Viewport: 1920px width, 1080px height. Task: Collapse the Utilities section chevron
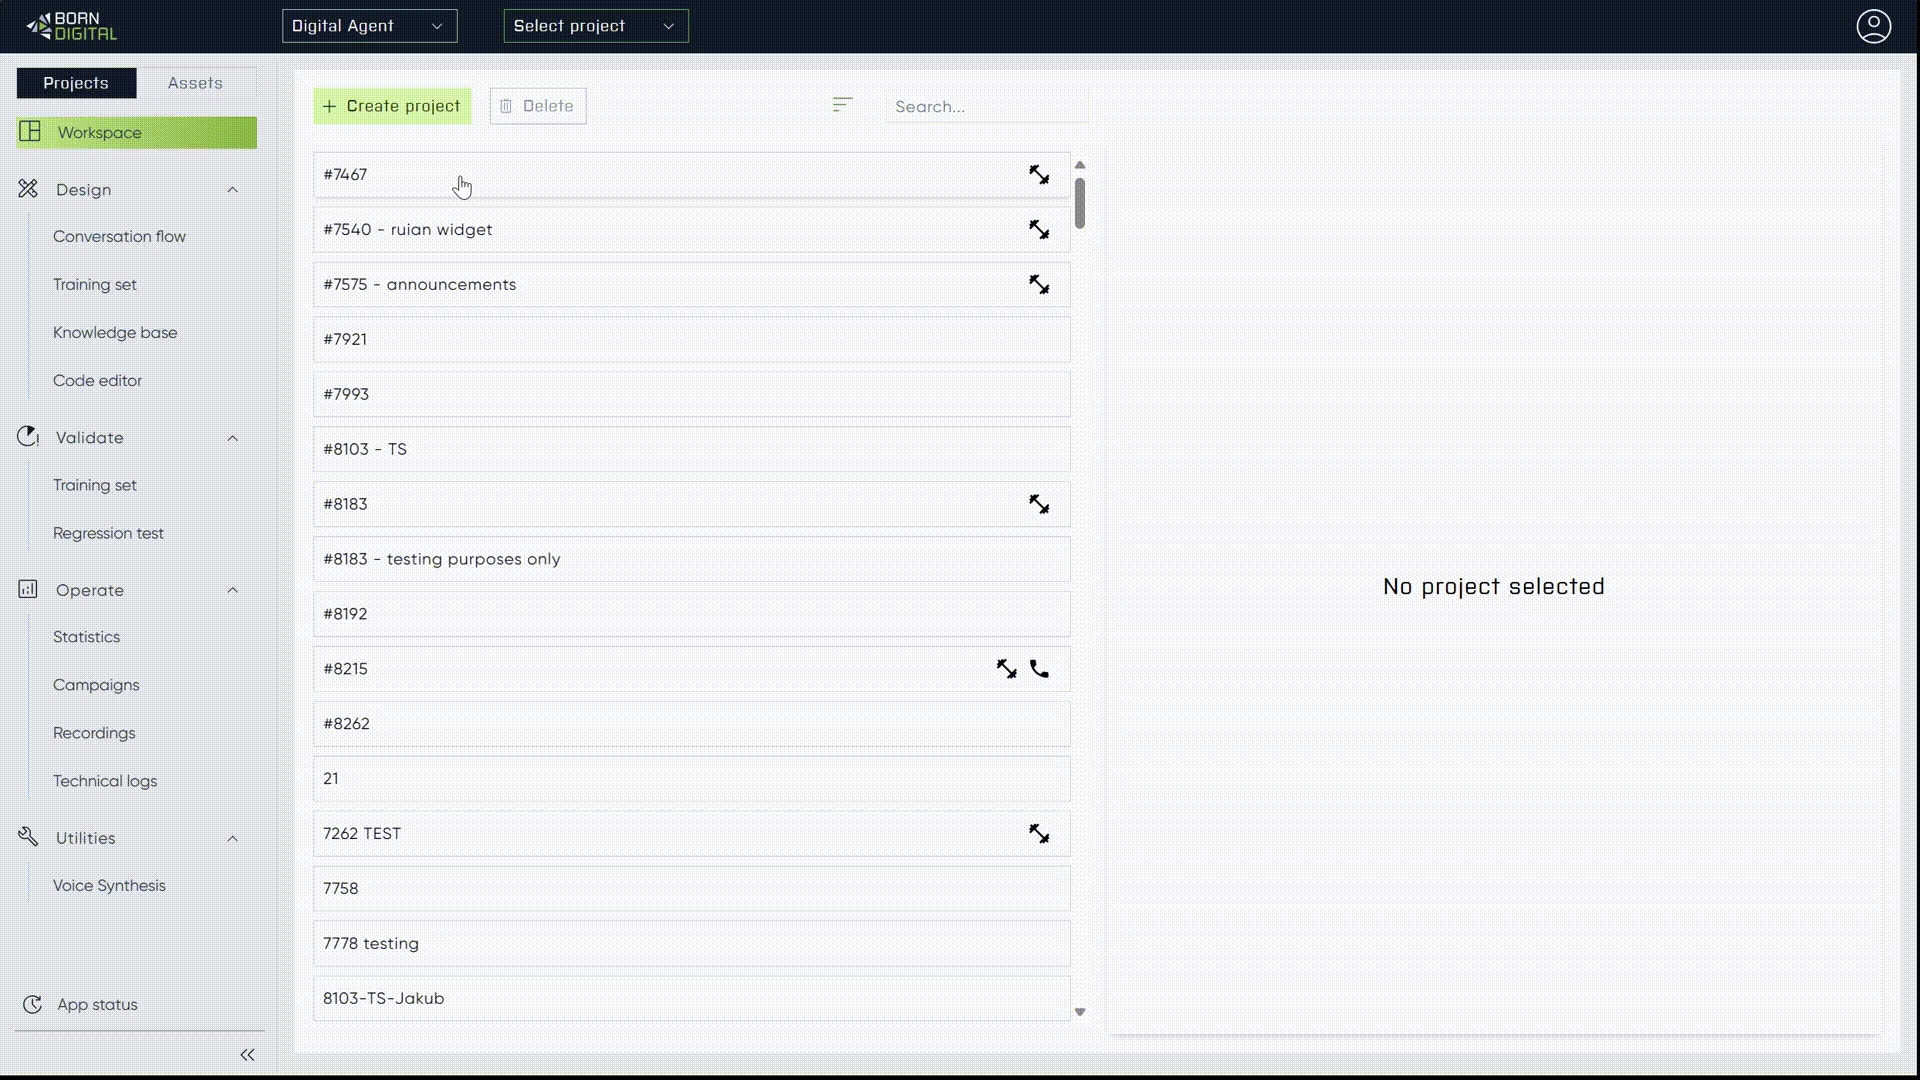[x=233, y=838]
